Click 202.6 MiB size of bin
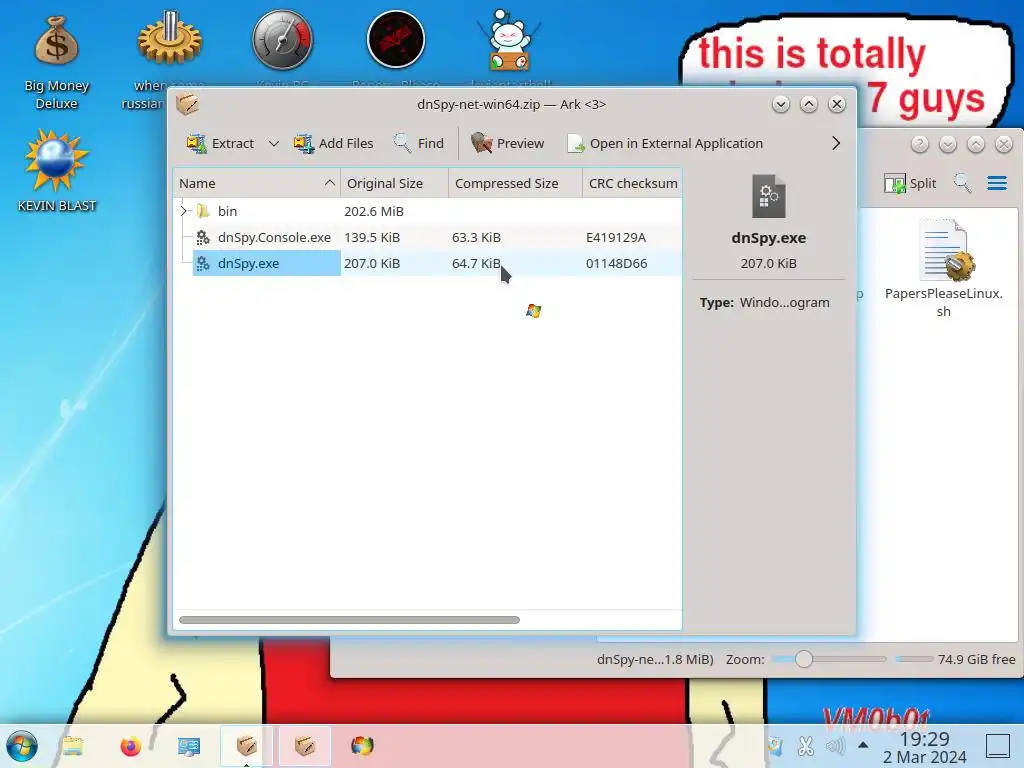This screenshot has width=1024, height=768. point(374,211)
